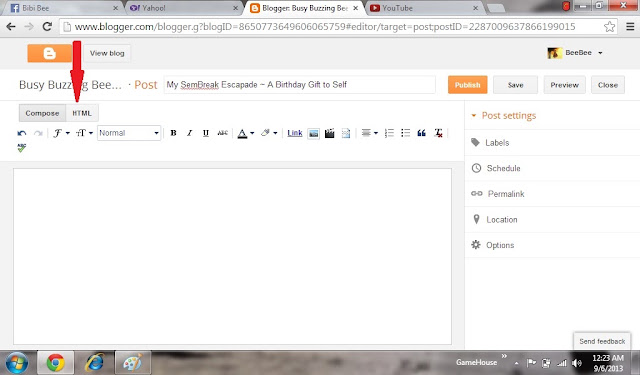The height and width of the screenshot is (375, 640).
Task: Close the post editor
Action: pos(608,85)
